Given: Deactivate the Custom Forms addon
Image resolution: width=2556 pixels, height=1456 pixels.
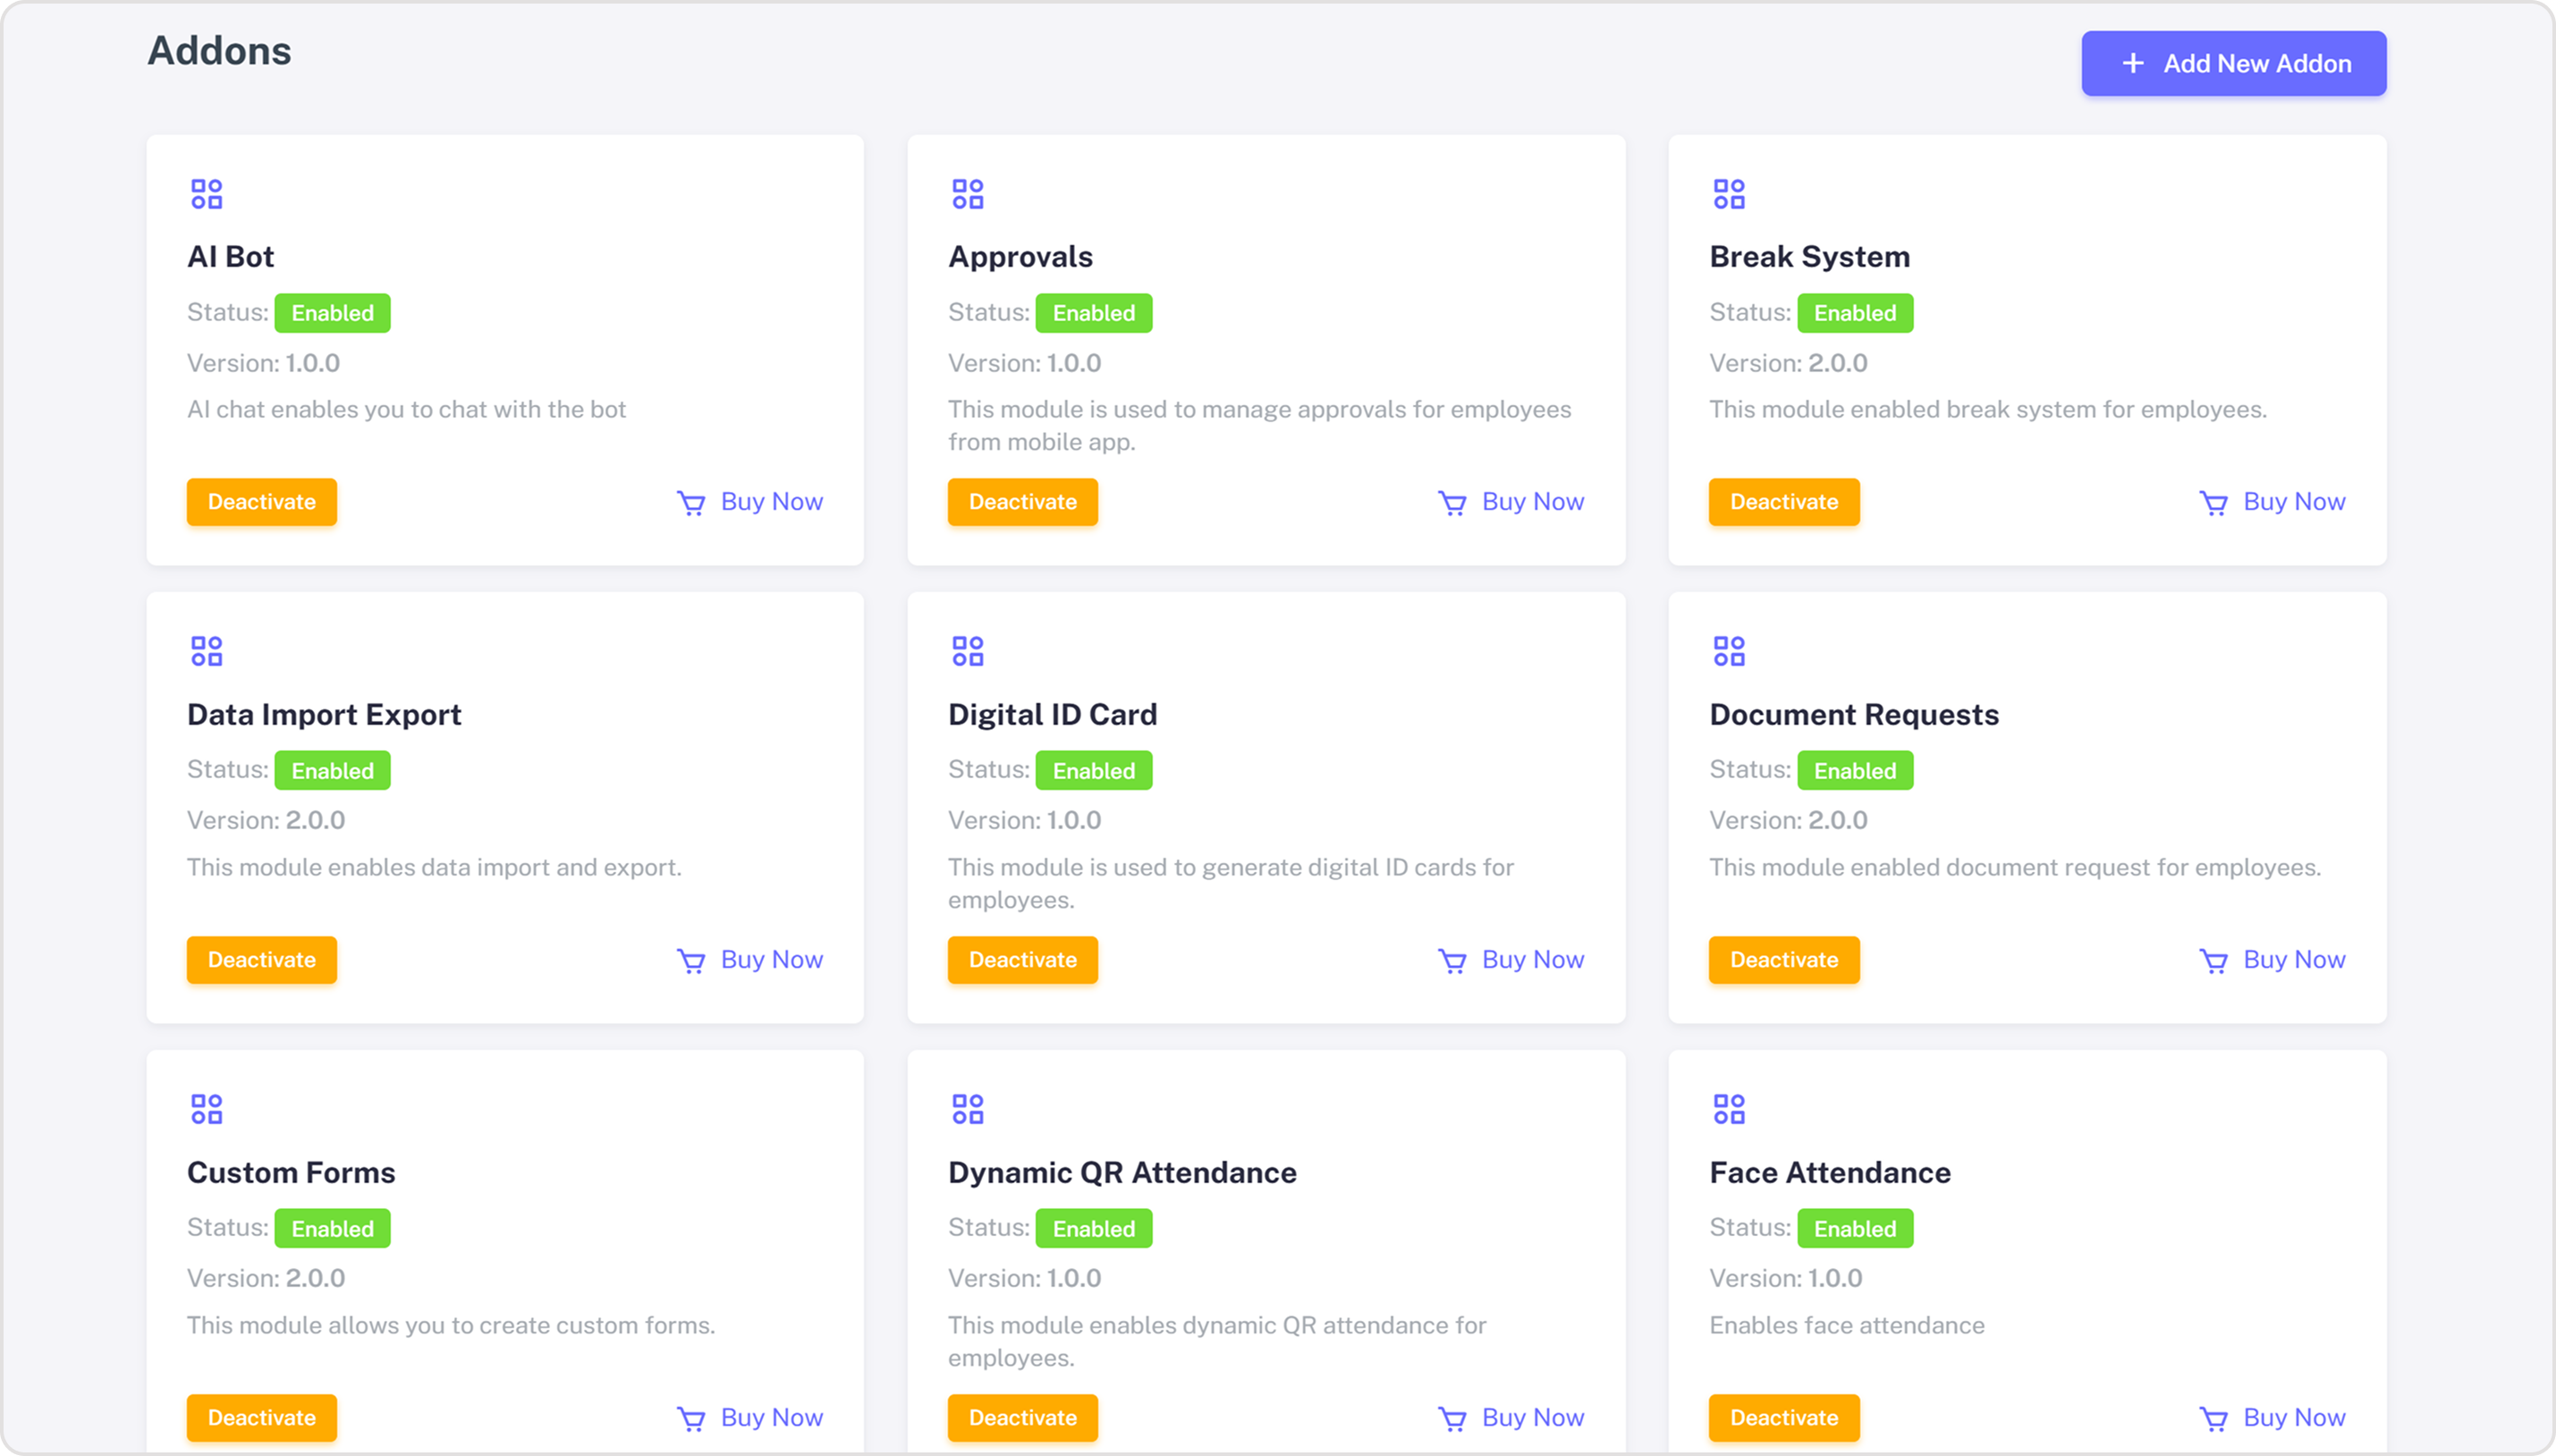Looking at the screenshot, I should point(262,1418).
